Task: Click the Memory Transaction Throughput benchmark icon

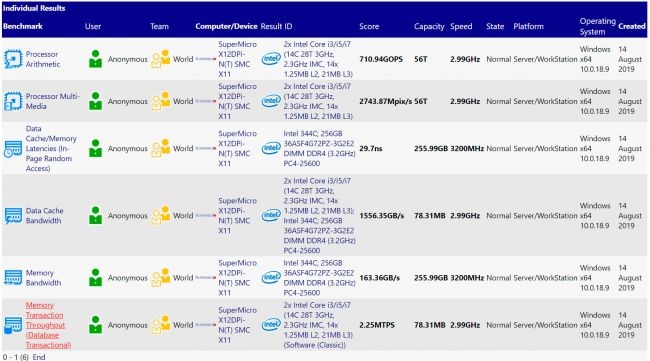Action: (13, 325)
